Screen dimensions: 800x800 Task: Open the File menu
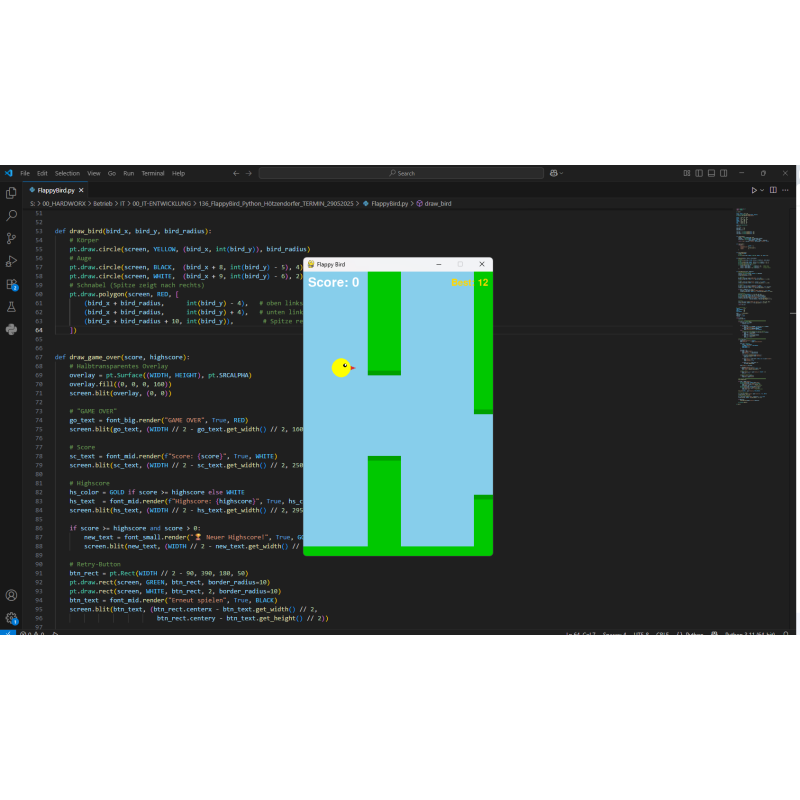point(25,173)
